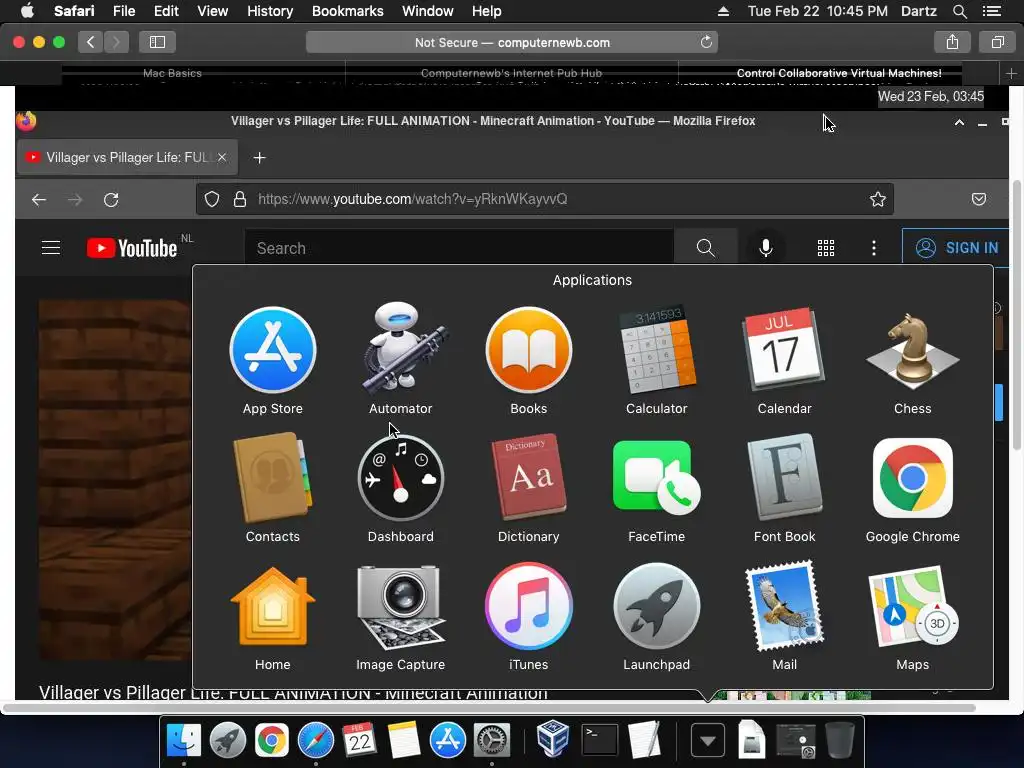
Task: Open Trash in the Dock
Action: (840, 740)
